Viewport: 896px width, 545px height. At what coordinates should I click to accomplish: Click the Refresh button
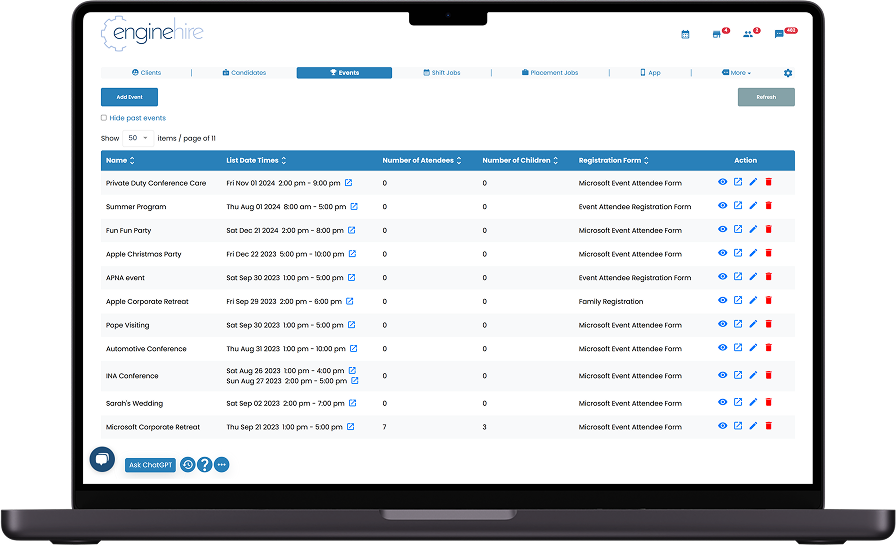click(766, 97)
